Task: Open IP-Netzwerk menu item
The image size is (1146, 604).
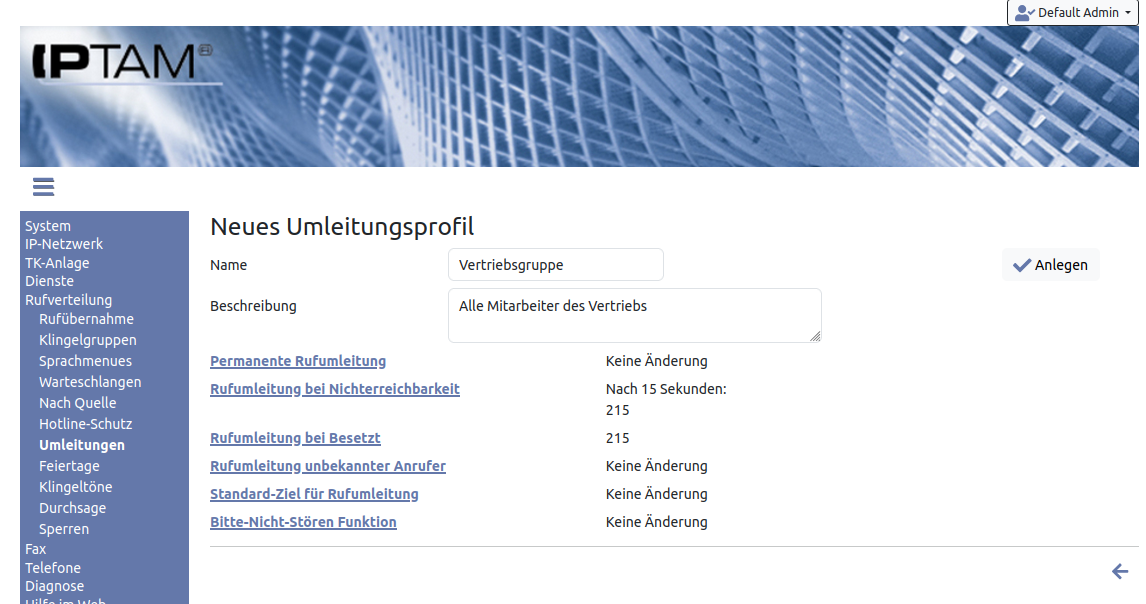Action: [x=64, y=244]
